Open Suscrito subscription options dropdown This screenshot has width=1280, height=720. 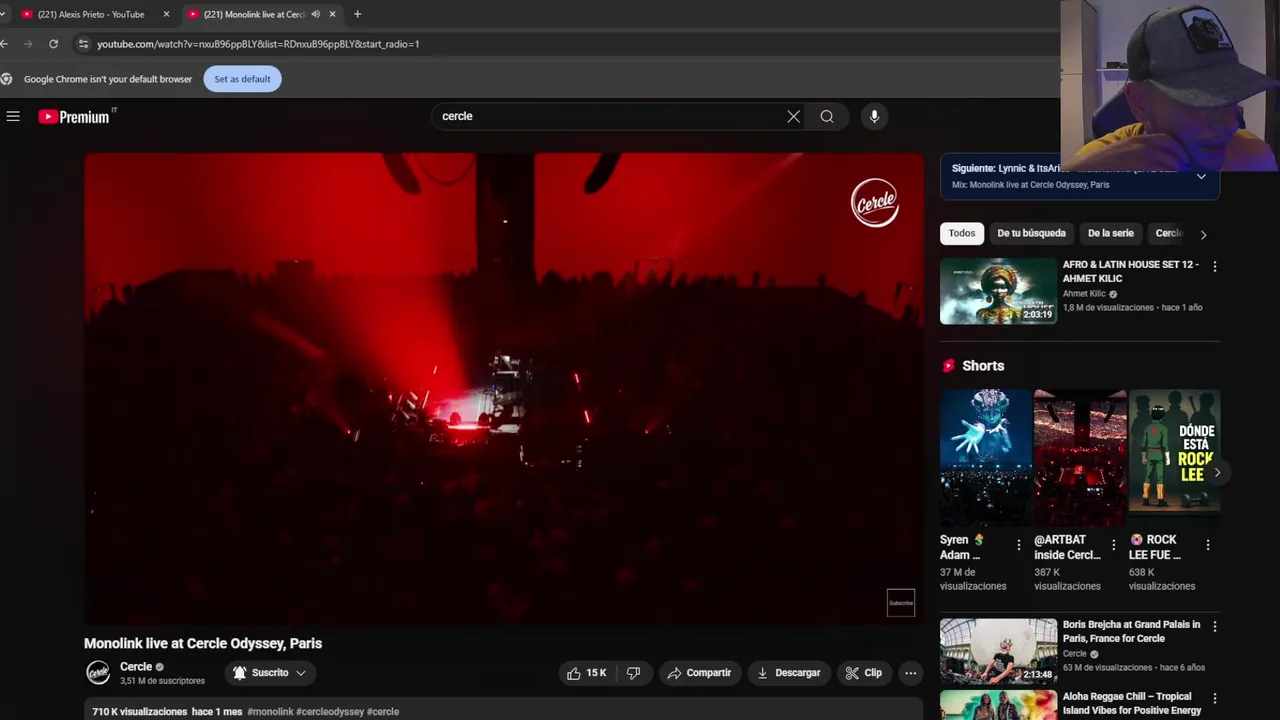[269, 673]
